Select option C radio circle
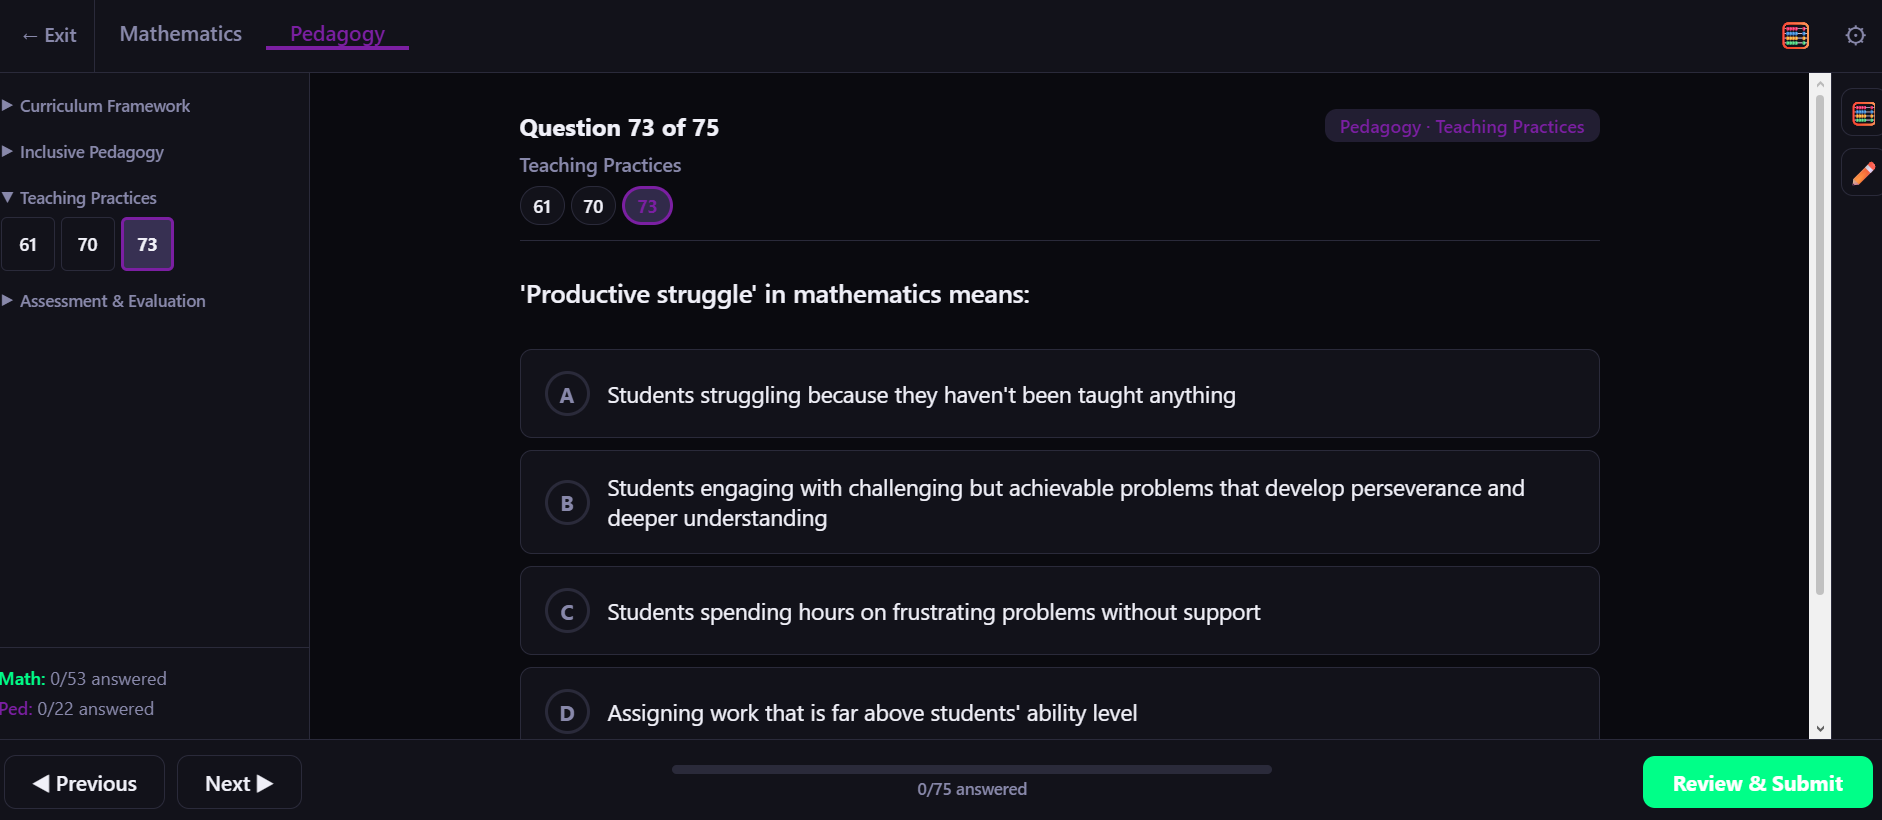This screenshot has height=820, width=1882. 567,612
